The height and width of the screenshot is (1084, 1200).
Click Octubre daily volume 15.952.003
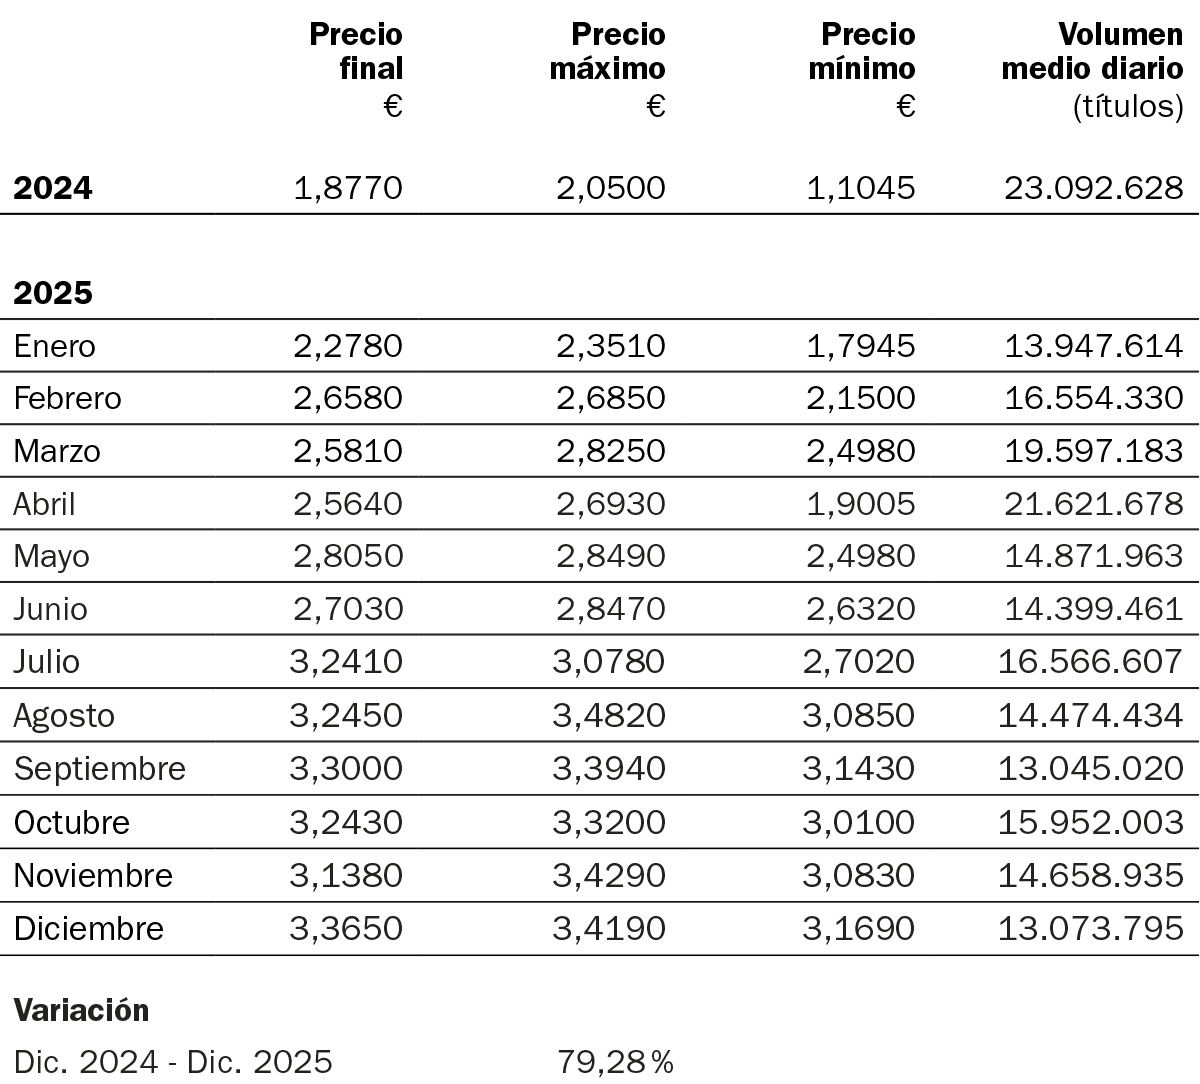tap(1091, 822)
